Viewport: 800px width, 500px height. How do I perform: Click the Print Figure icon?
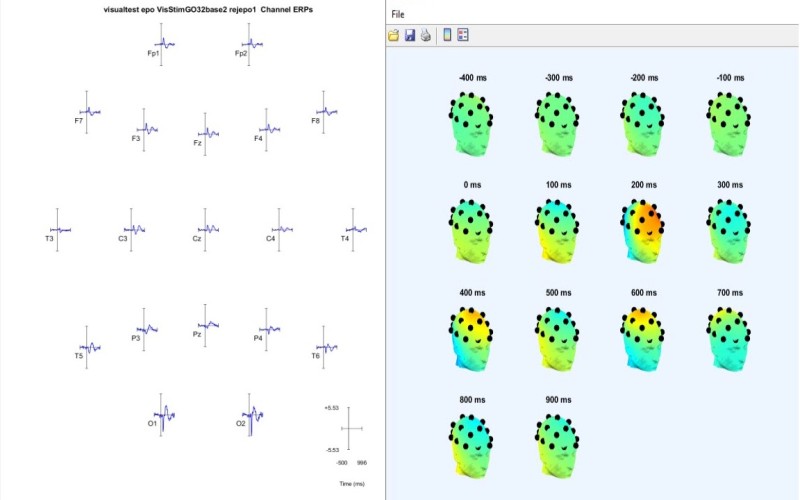[x=425, y=35]
